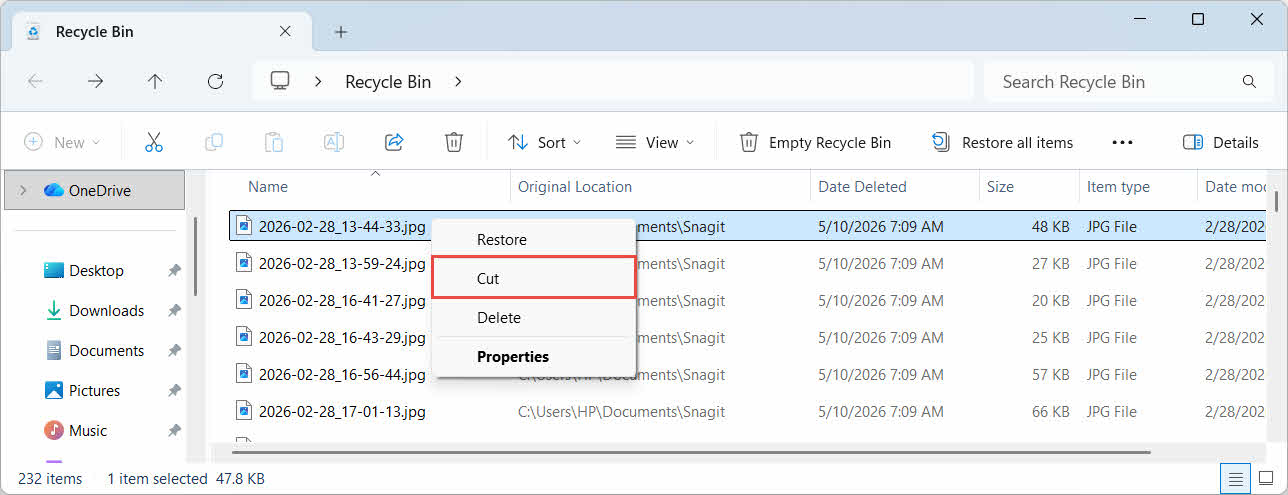The height and width of the screenshot is (495, 1288).
Task: Click the search magnifier icon
Action: click(x=1249, y=82)
